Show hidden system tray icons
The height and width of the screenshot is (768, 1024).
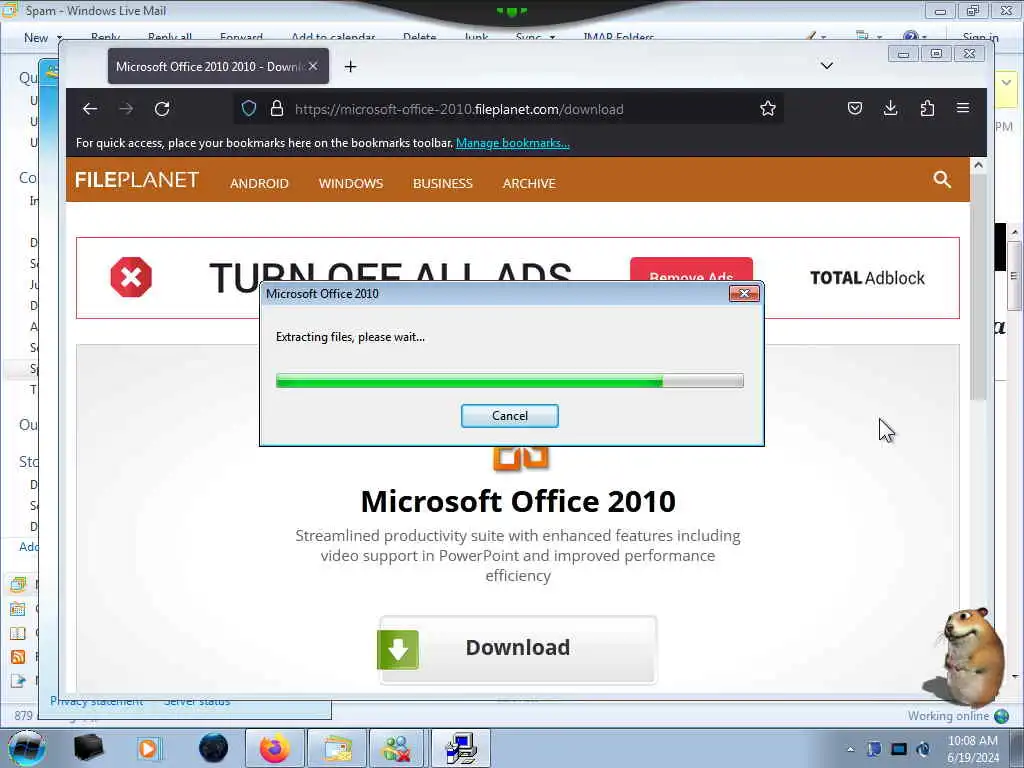click(850, 749)
